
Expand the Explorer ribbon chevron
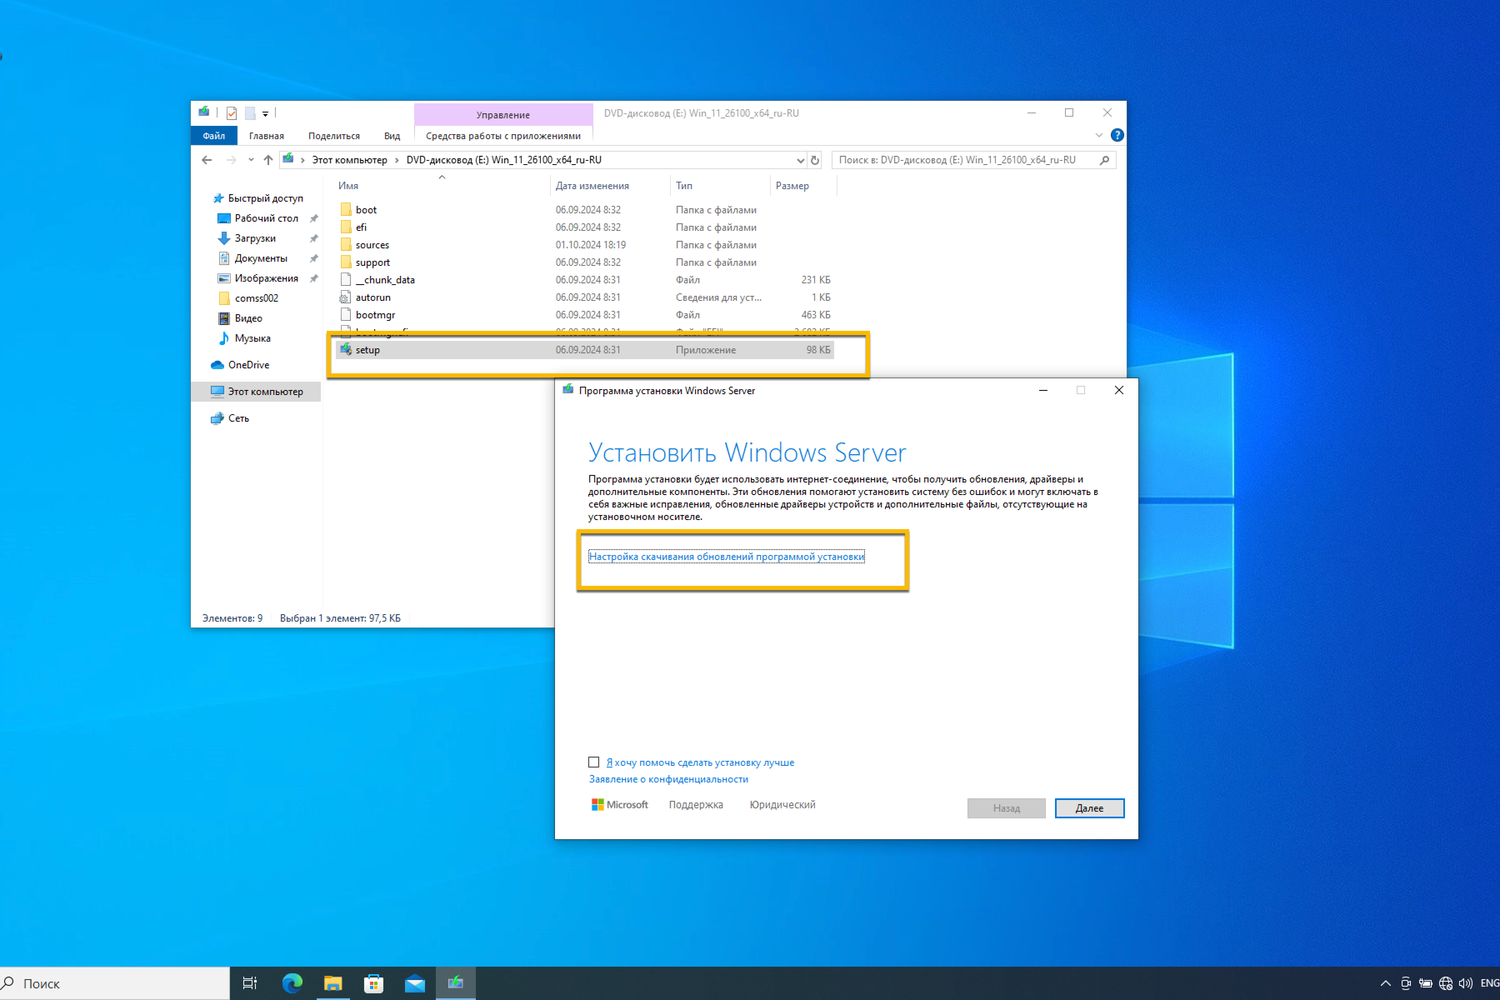pos(1099,135)
